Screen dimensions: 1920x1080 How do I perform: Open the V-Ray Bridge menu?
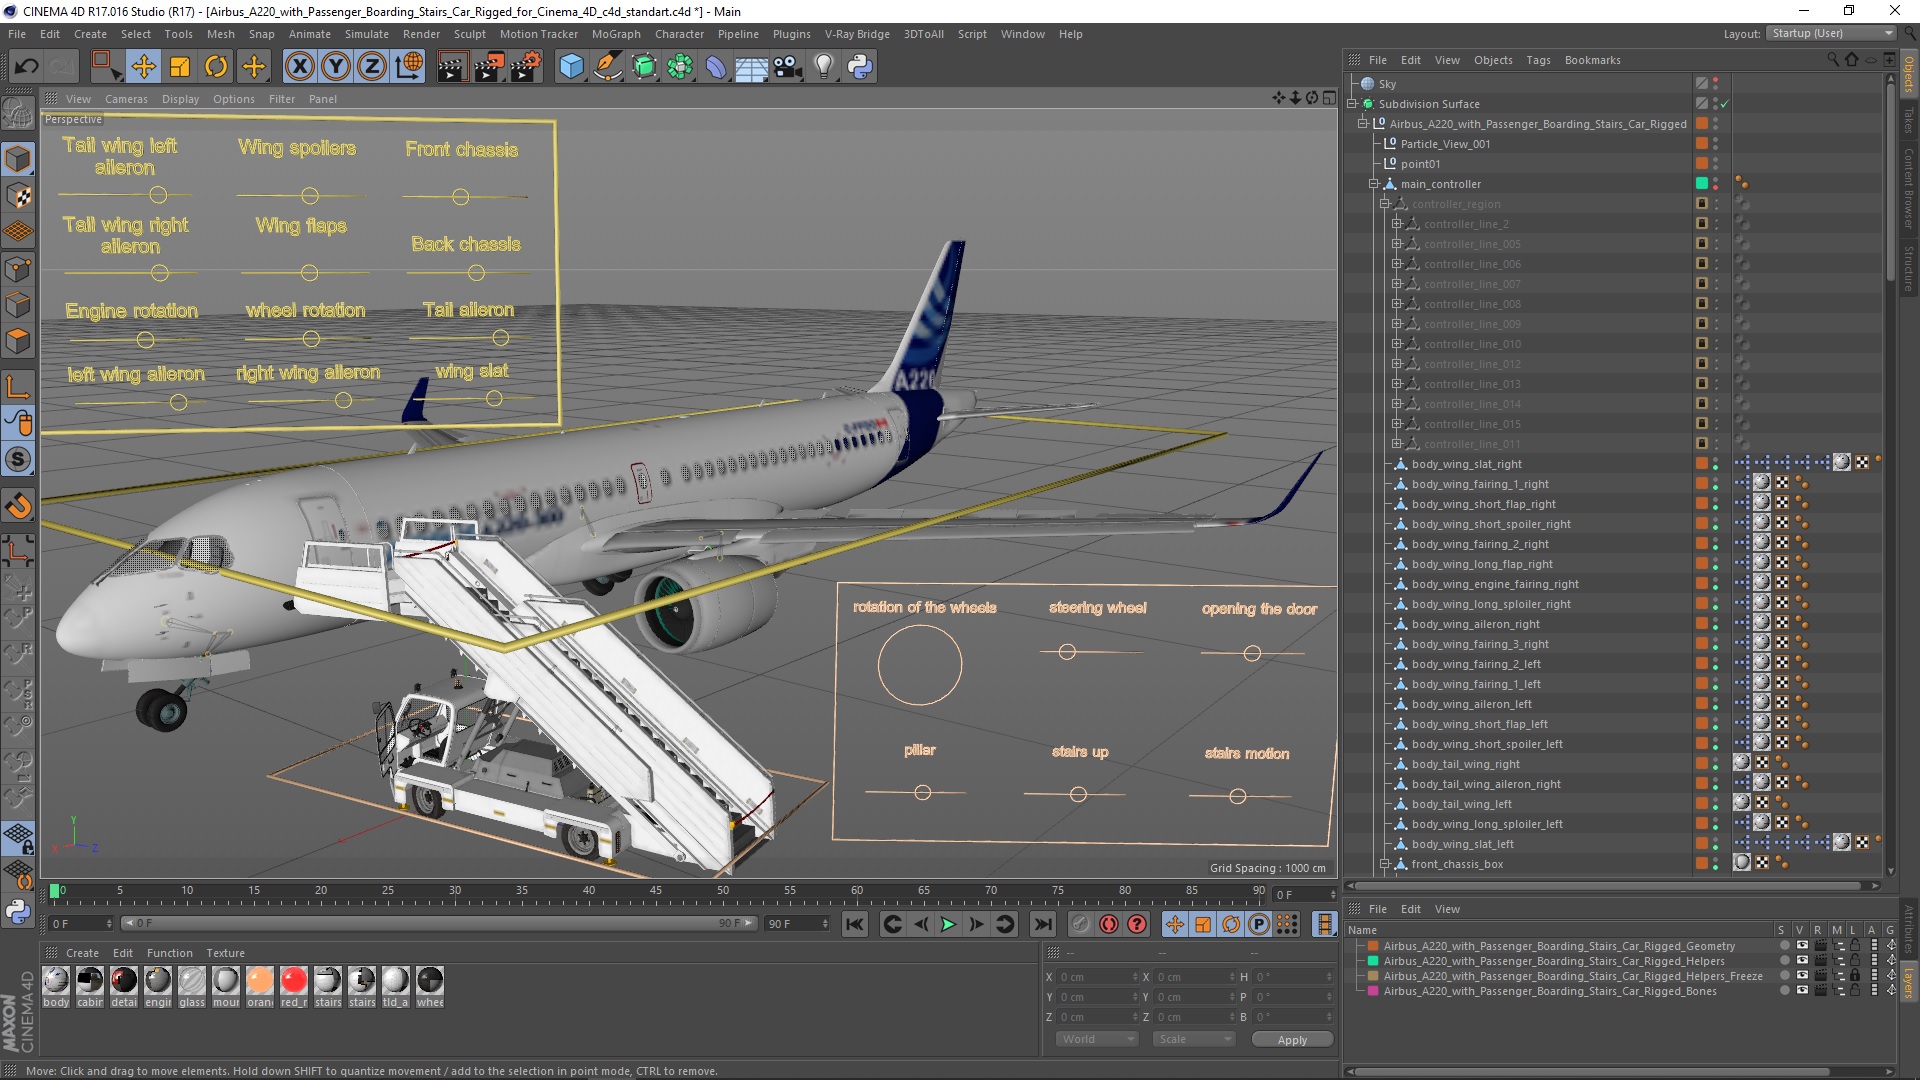[857, 34]
